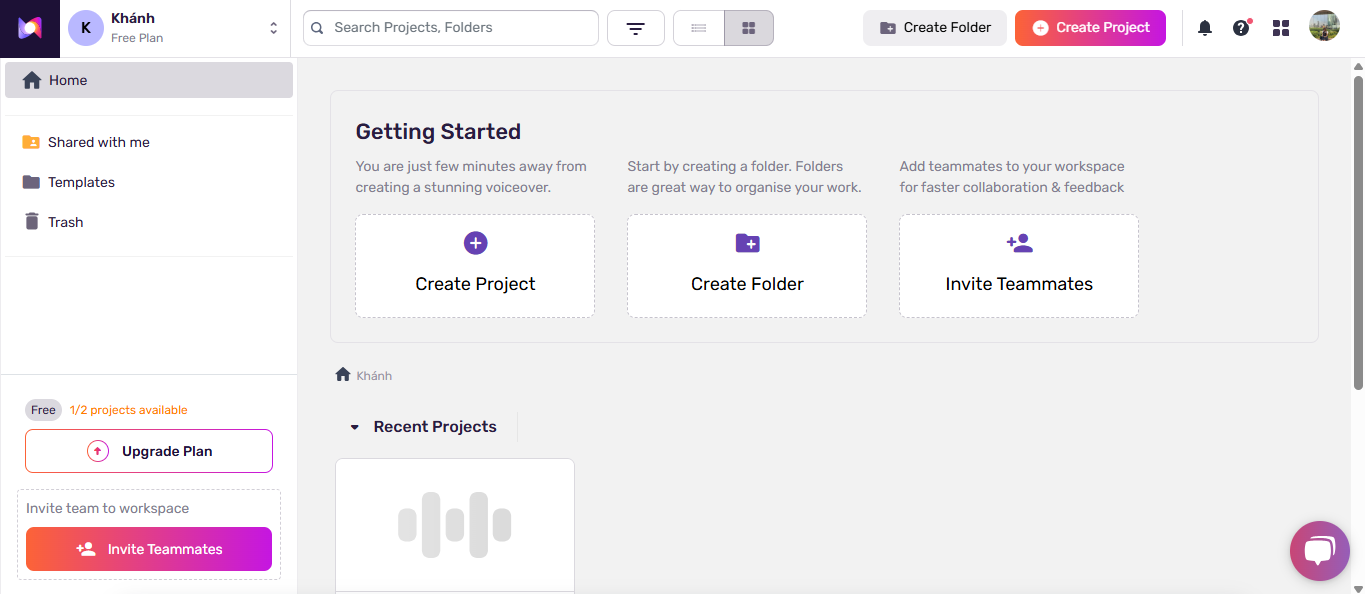Open the recent project thumbnail
Image resolution: width=1365 pixels, height=594 pixels.
tap(455, 524)
